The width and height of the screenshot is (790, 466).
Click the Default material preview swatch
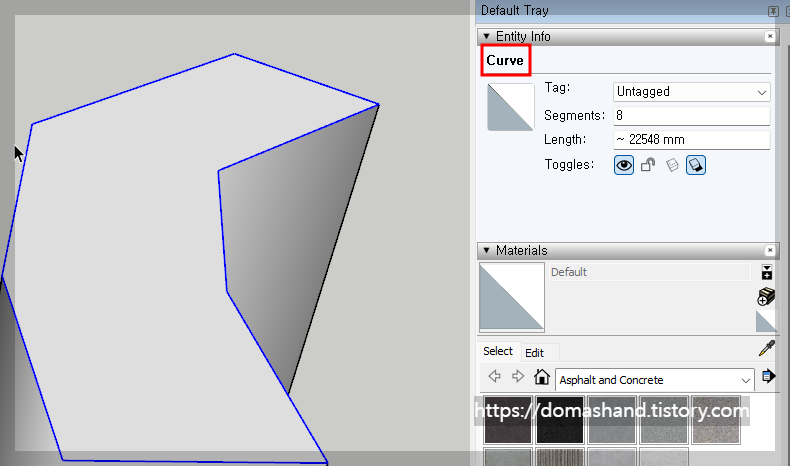coord(511,296)
